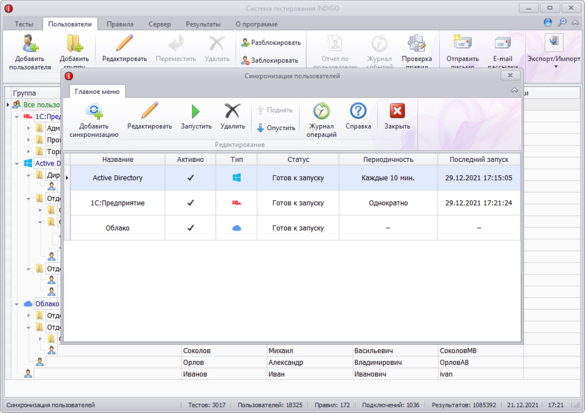585x413 pixels.
Task: Open the Журнал операций clock icon
Action: coord(321,111)
